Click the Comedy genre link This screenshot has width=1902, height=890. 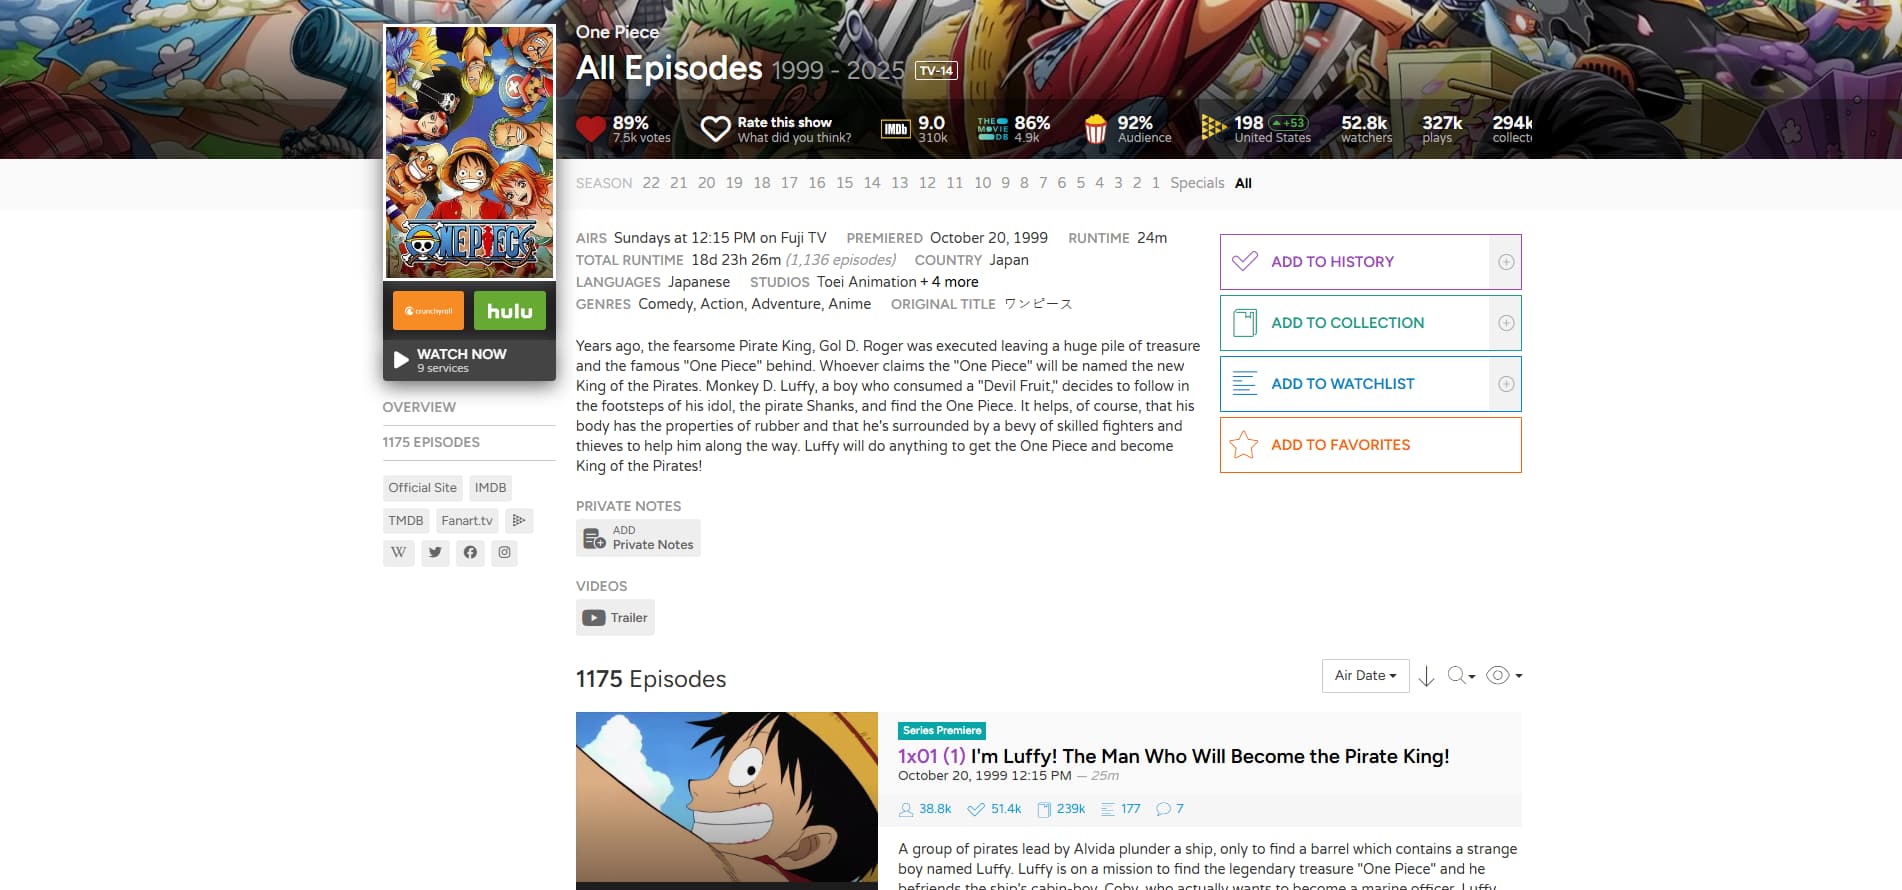(666, 304)
